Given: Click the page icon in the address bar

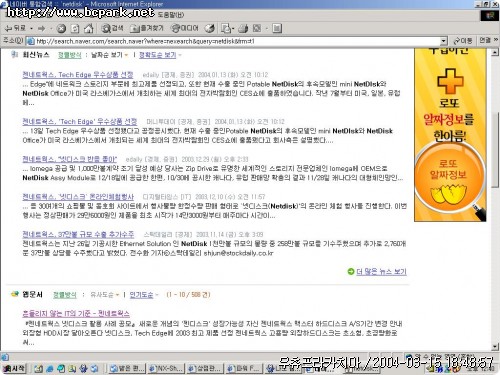Looking at the screenshot, I should [30, 41].
